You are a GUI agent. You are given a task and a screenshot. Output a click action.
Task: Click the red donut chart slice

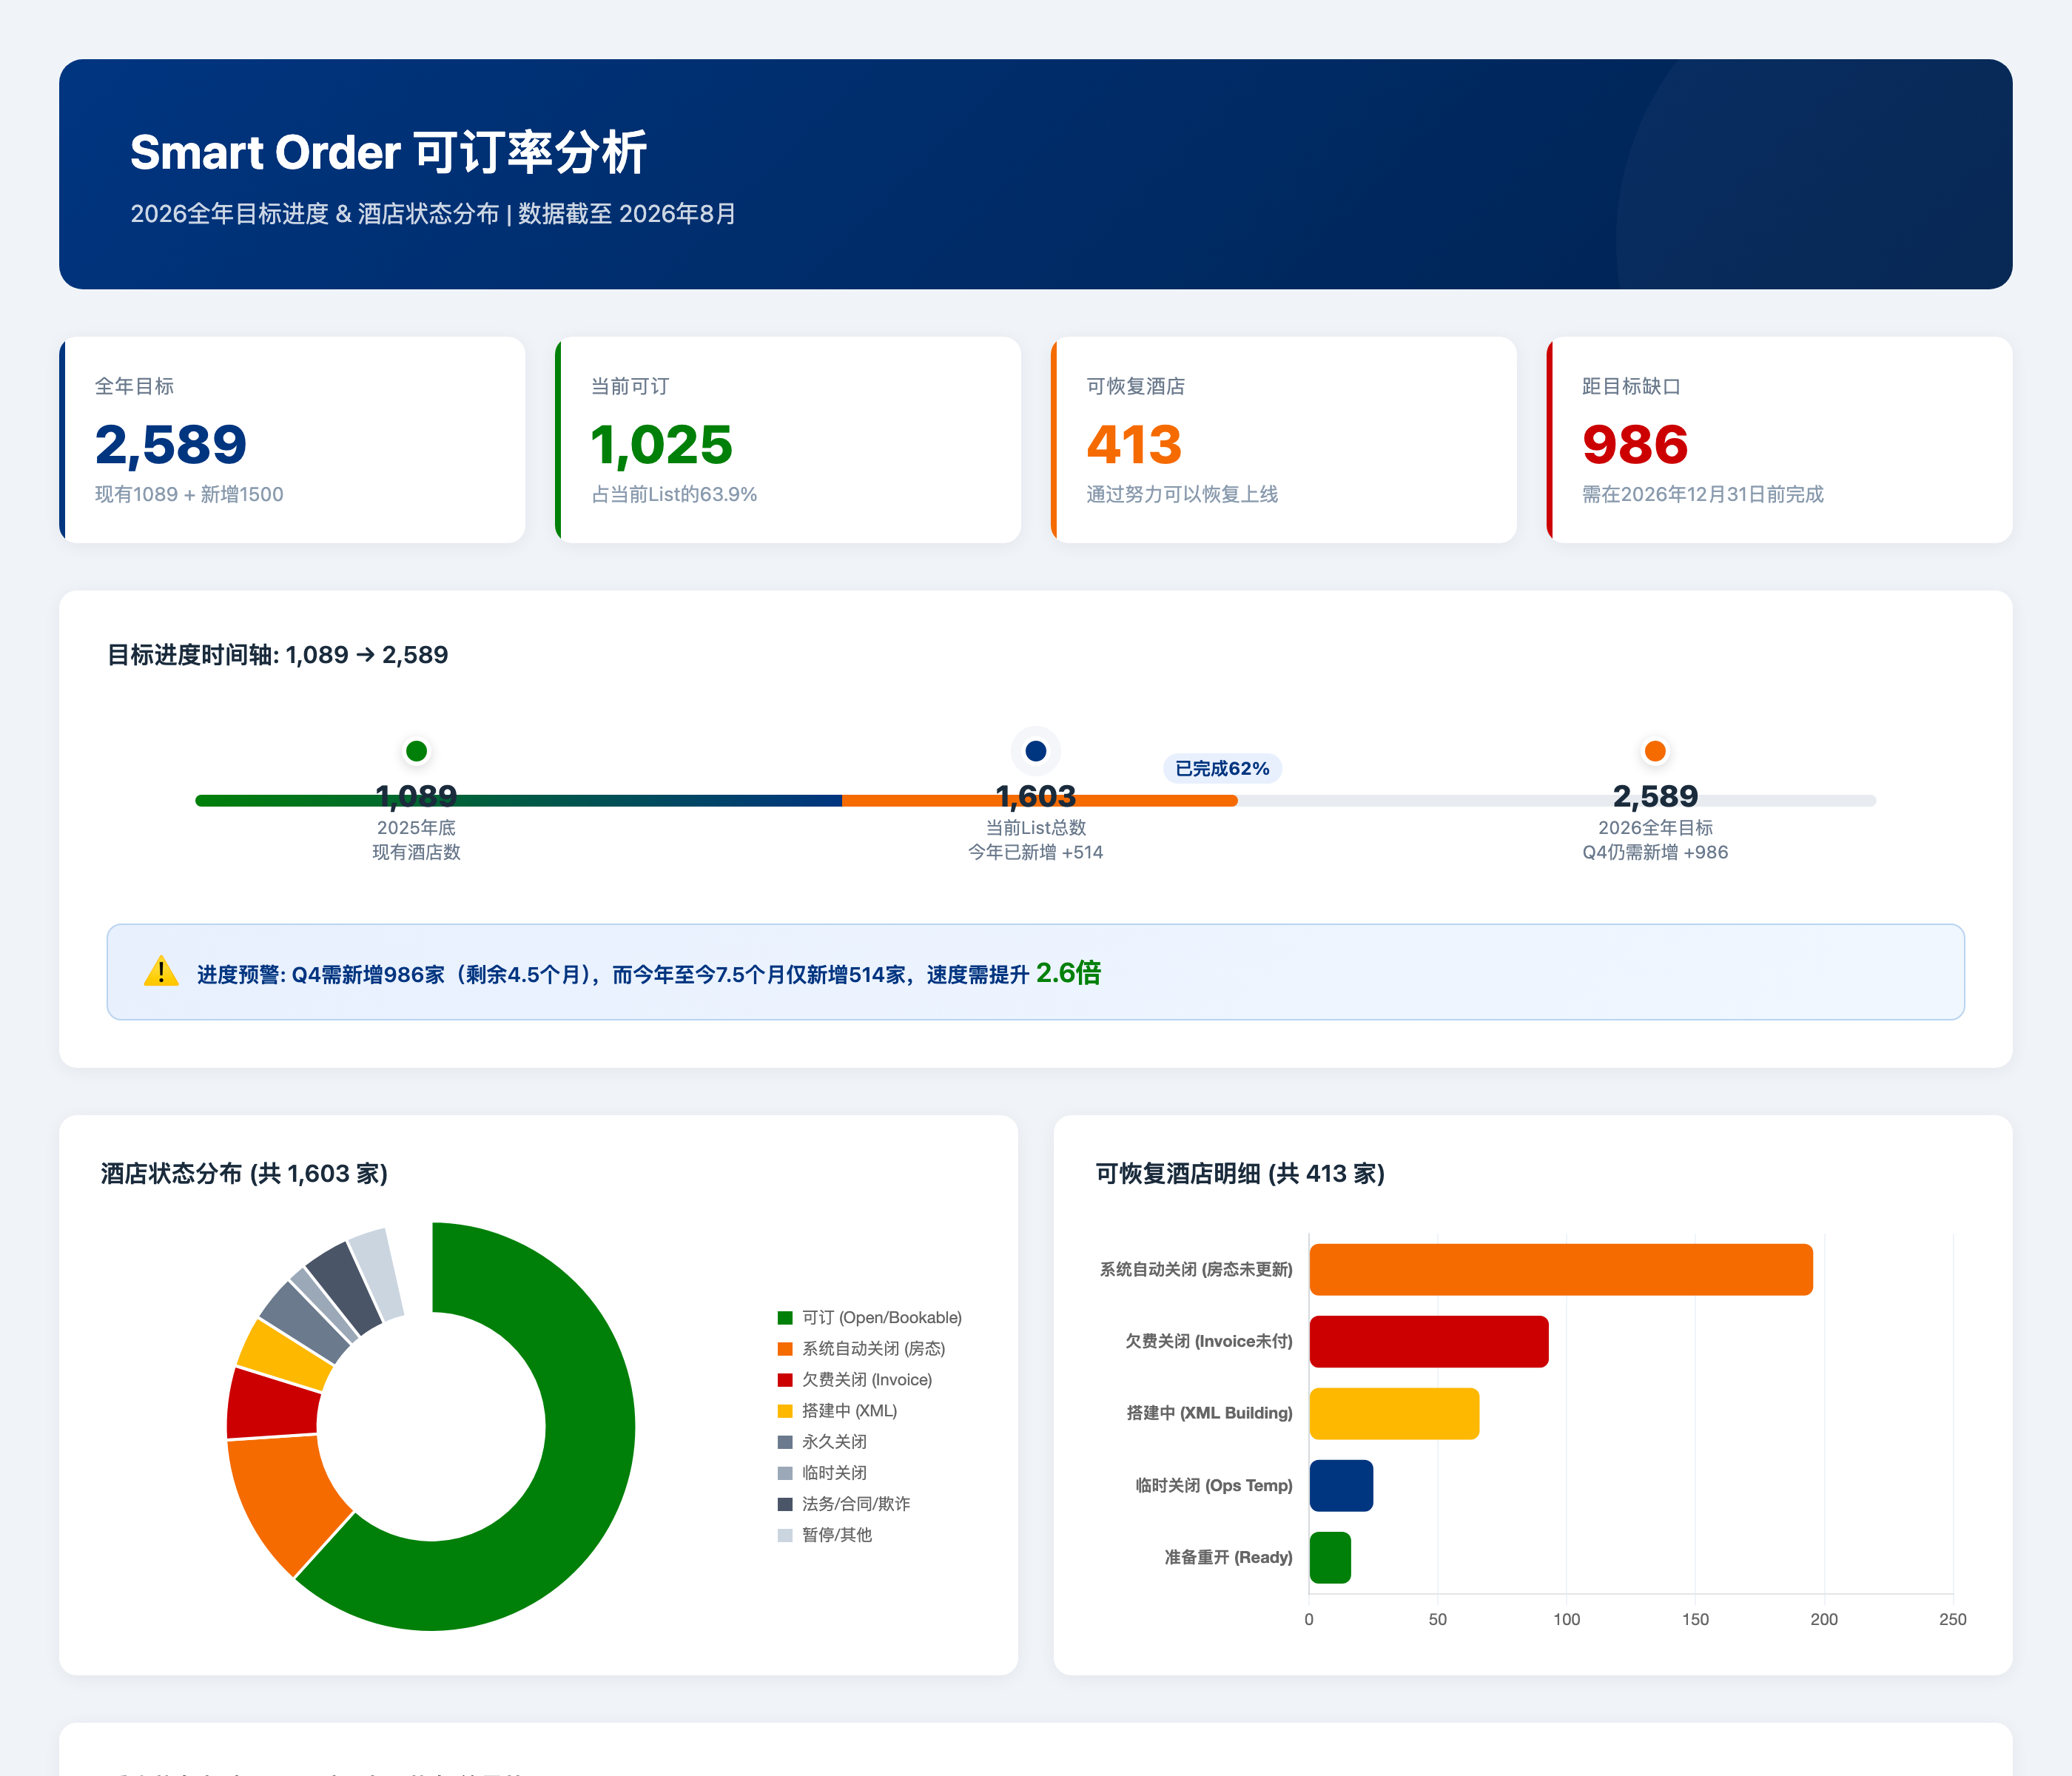tap(273, 1405)
